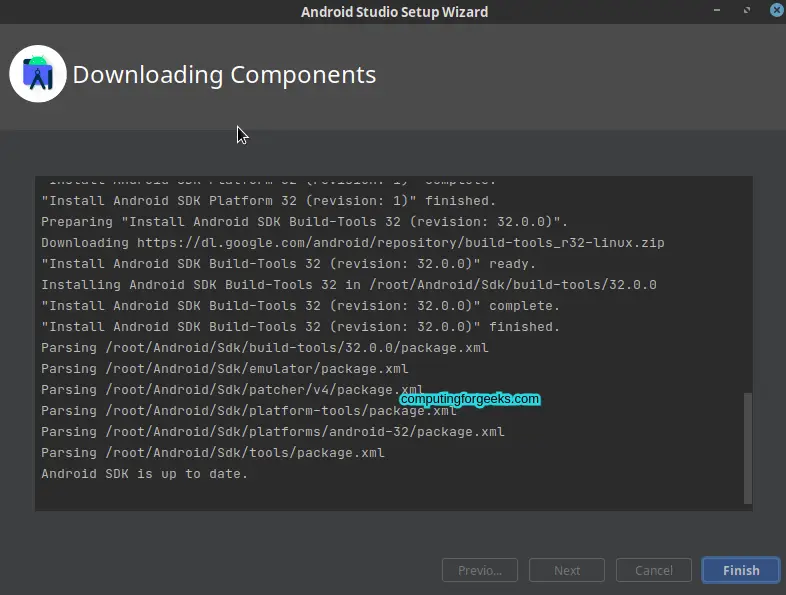Close the Setup Wizard window
The width and height of the screenshot is (786, 595).
click(x=776, y=10)
